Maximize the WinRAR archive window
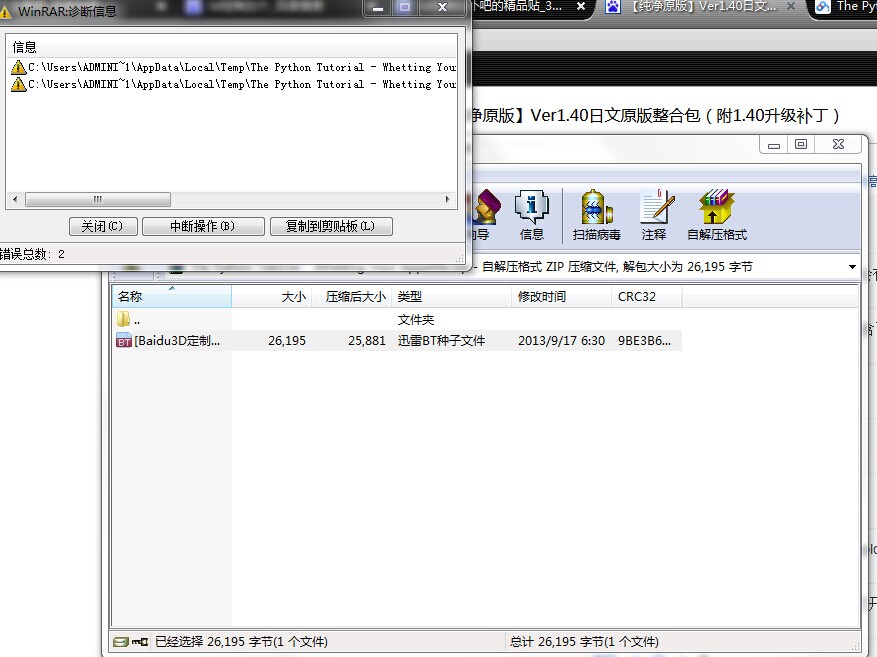The height and width of the screenshot is (657, 877). pyautogui.click(x=801, y=144)
